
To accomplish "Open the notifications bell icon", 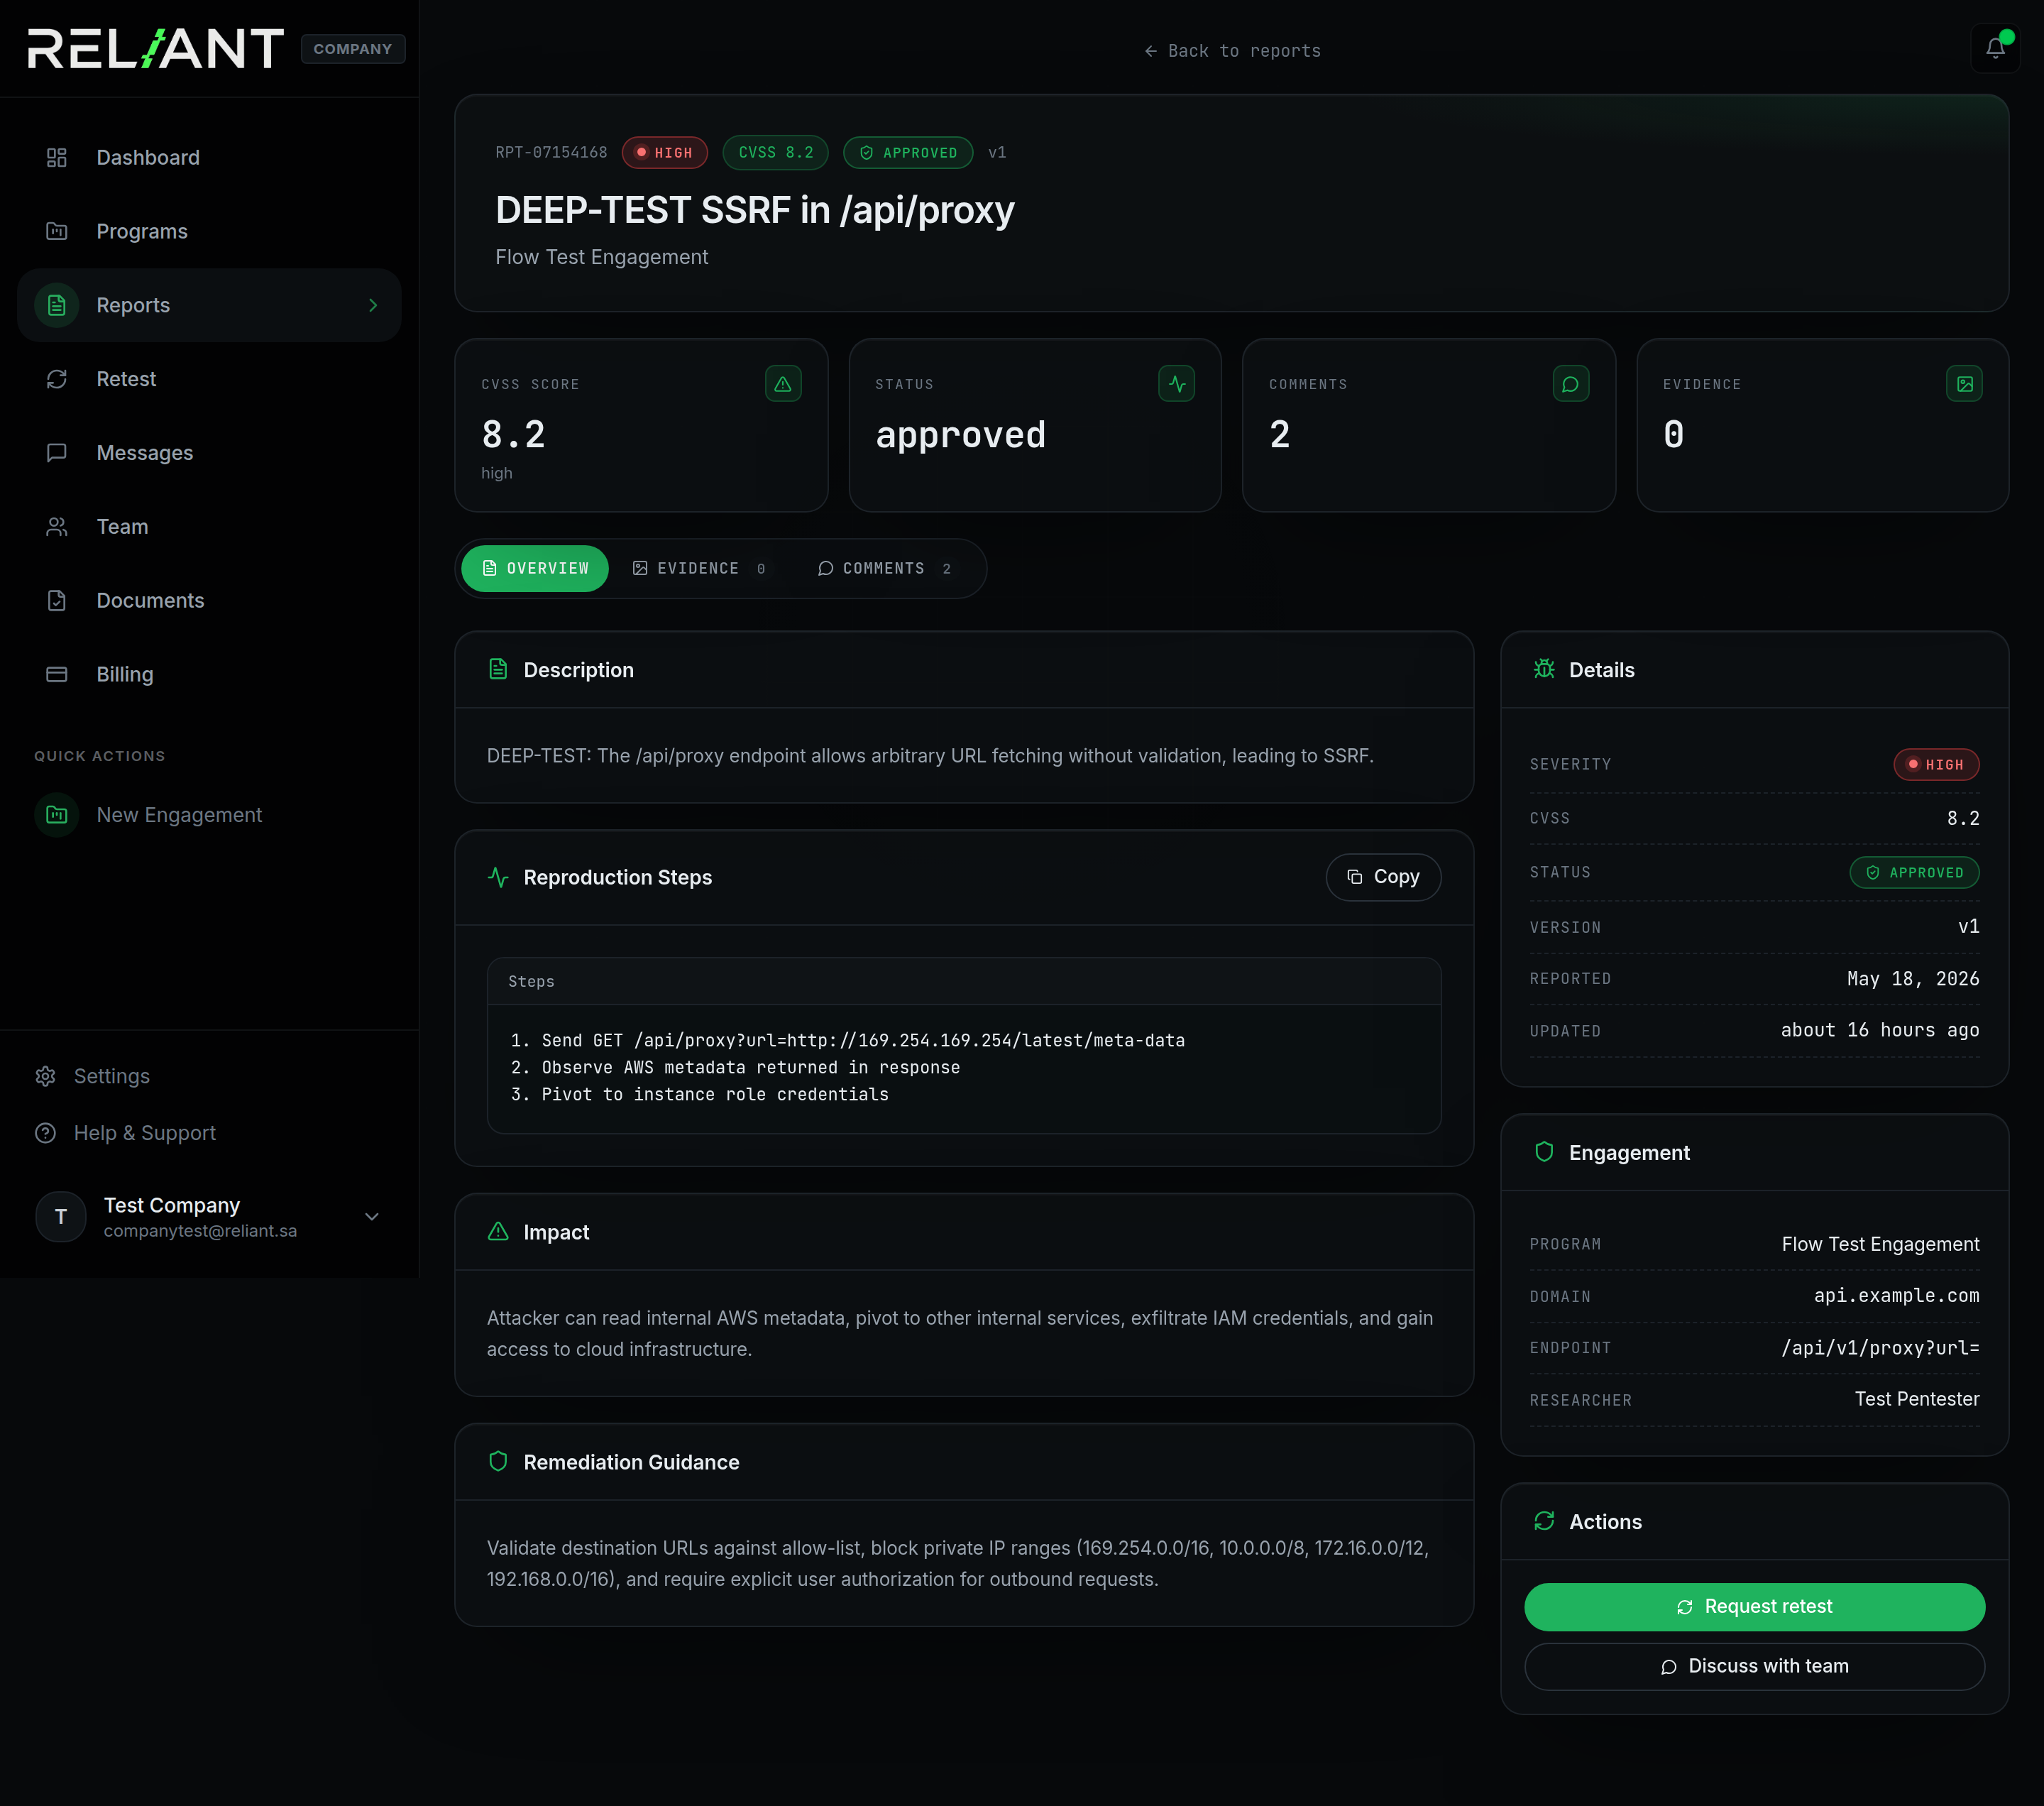I will [1995, 48].
